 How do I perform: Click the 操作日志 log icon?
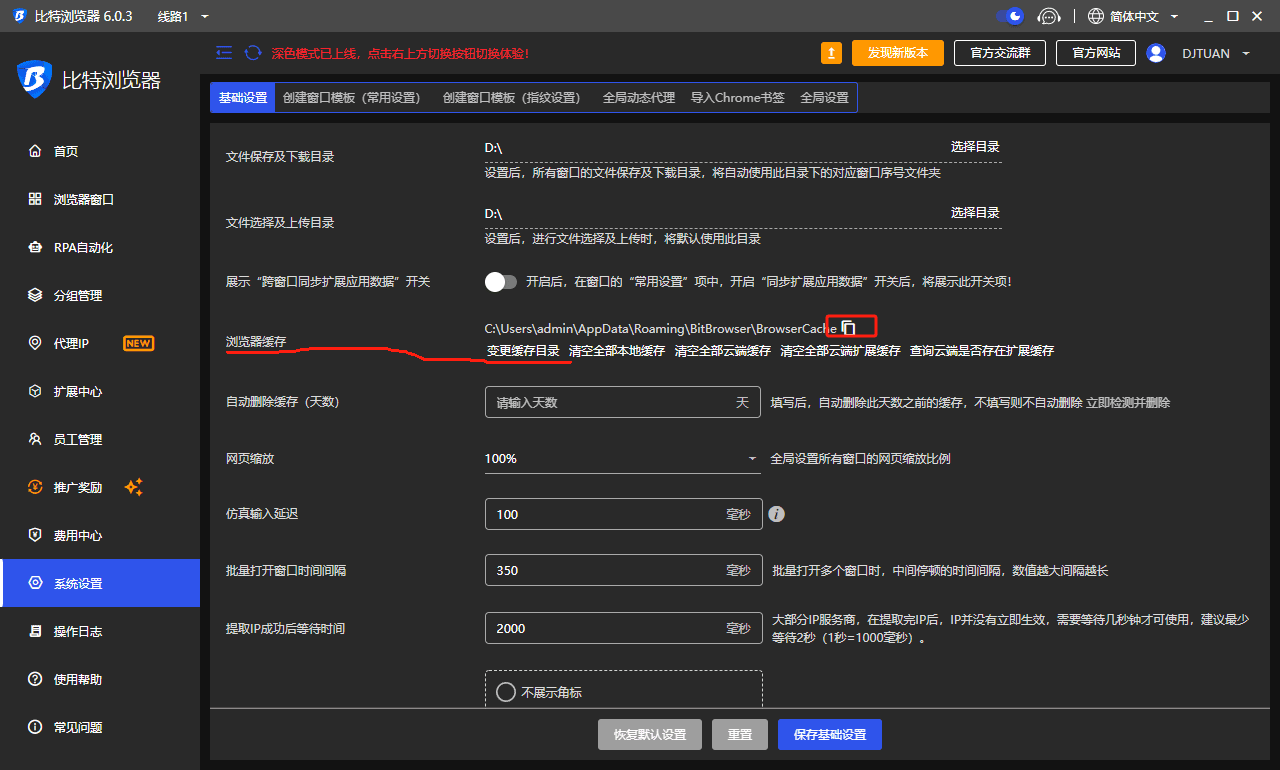pyautogui.click(x=35, y=631)
